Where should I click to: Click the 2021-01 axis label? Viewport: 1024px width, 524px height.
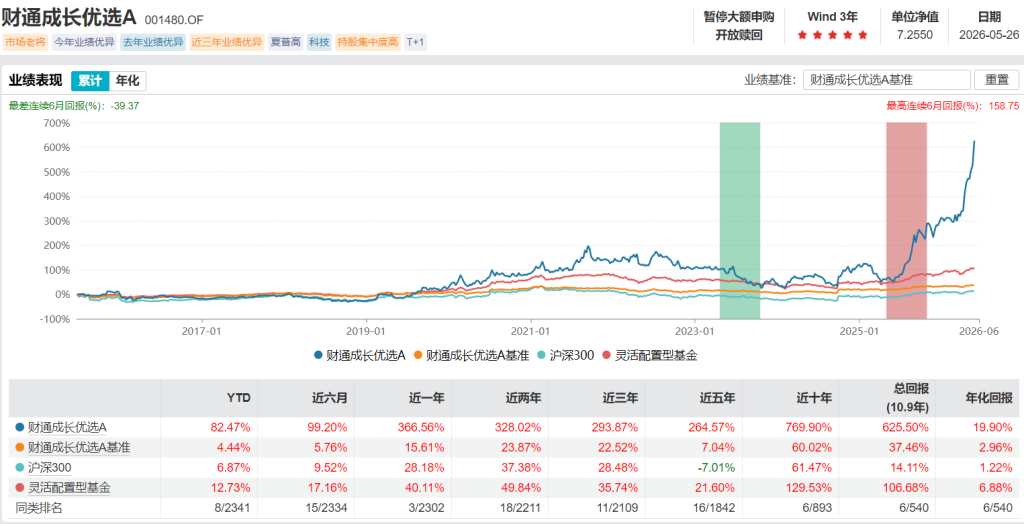532,332
